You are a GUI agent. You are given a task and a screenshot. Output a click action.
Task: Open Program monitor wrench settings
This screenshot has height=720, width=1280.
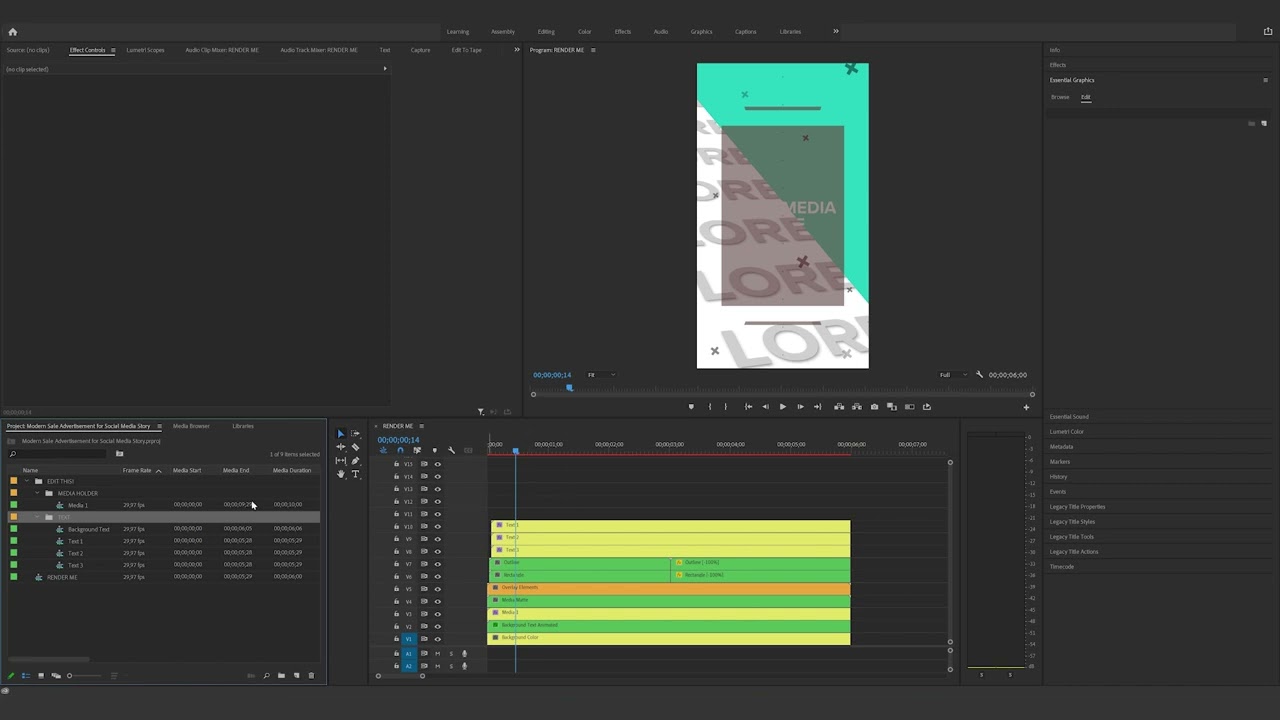979,375
